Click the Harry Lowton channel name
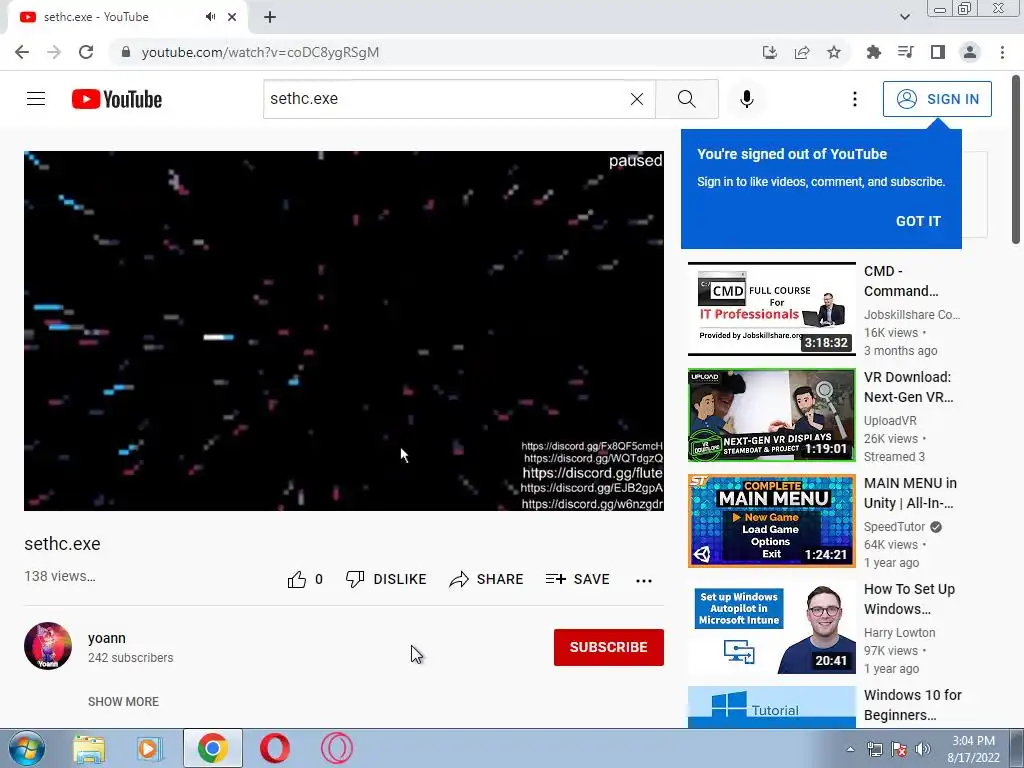The image size is (1024, 768). pos(899,632)
